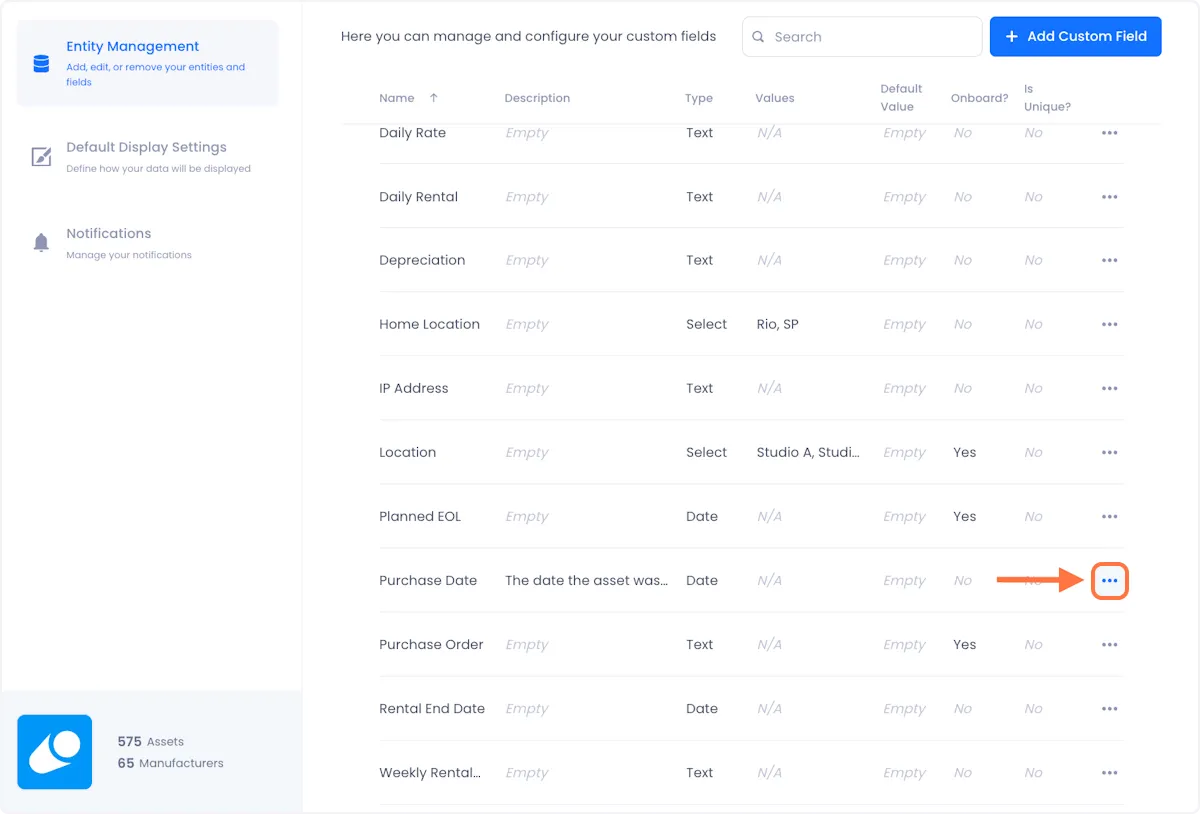
Task: Select the Daily Rental field name
Action: coord(418,197)
